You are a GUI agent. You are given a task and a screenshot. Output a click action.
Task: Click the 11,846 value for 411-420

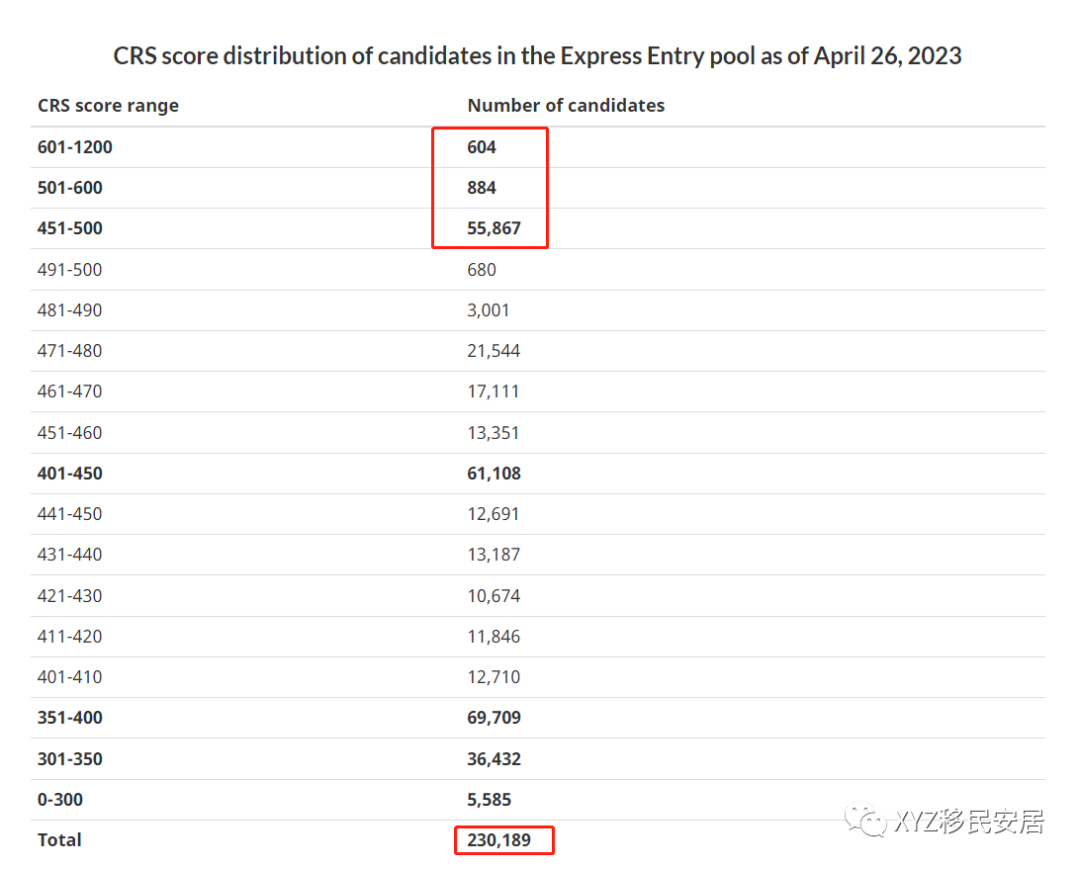[x=494, y=637]
